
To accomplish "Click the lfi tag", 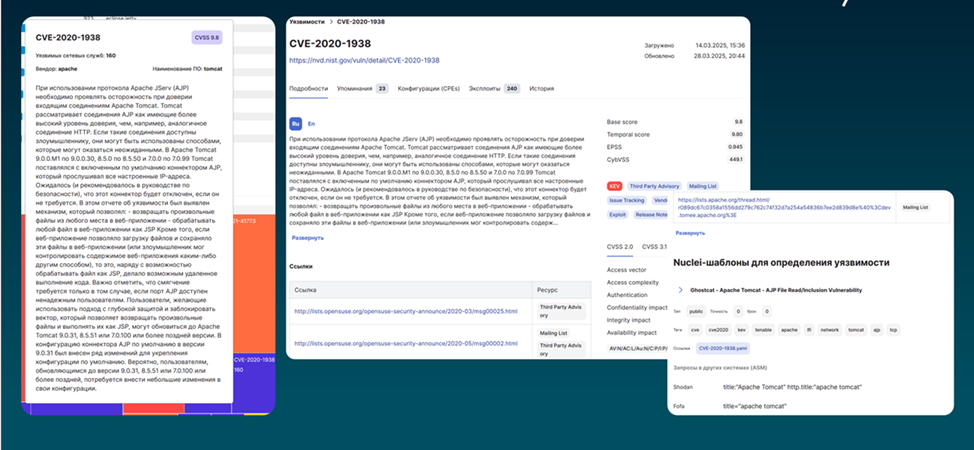I will pos(807,330).
